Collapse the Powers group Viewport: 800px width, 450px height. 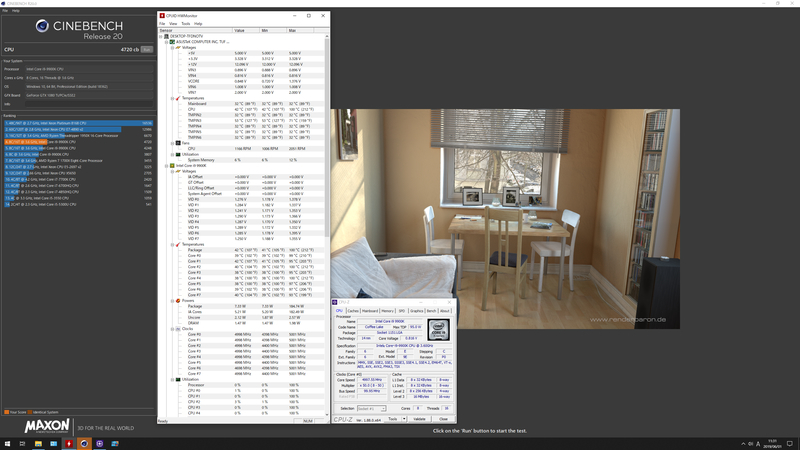tap(172, 301)
